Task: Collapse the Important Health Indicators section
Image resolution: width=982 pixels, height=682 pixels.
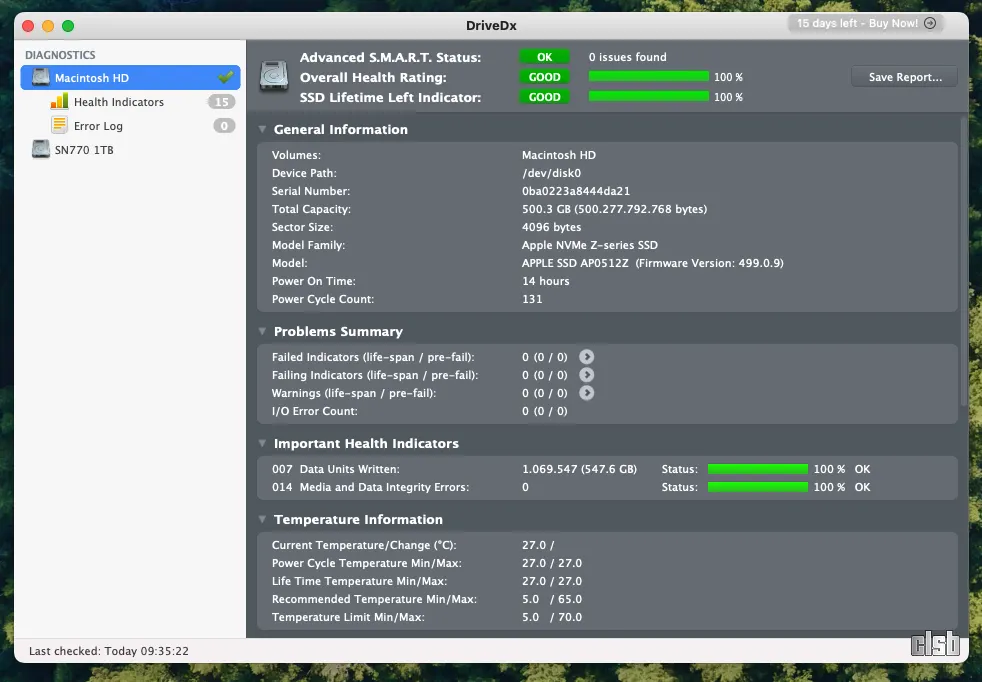Action: 262,444
